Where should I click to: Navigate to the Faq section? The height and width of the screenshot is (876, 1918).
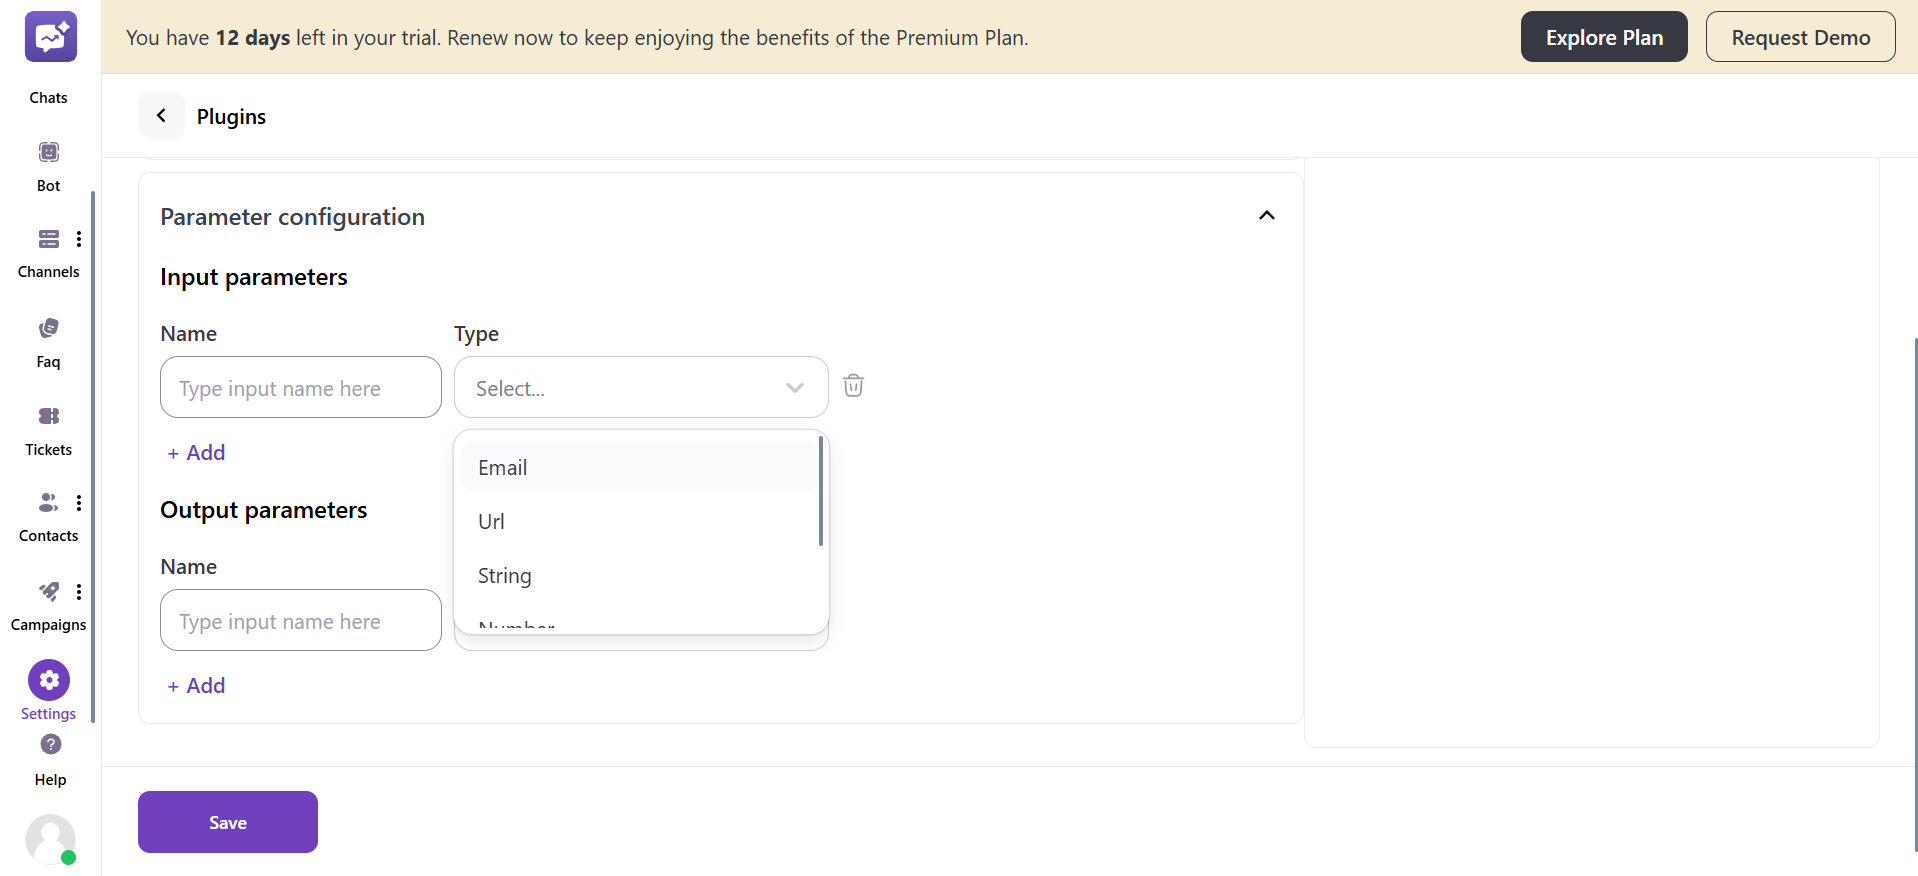pos(47,340)
